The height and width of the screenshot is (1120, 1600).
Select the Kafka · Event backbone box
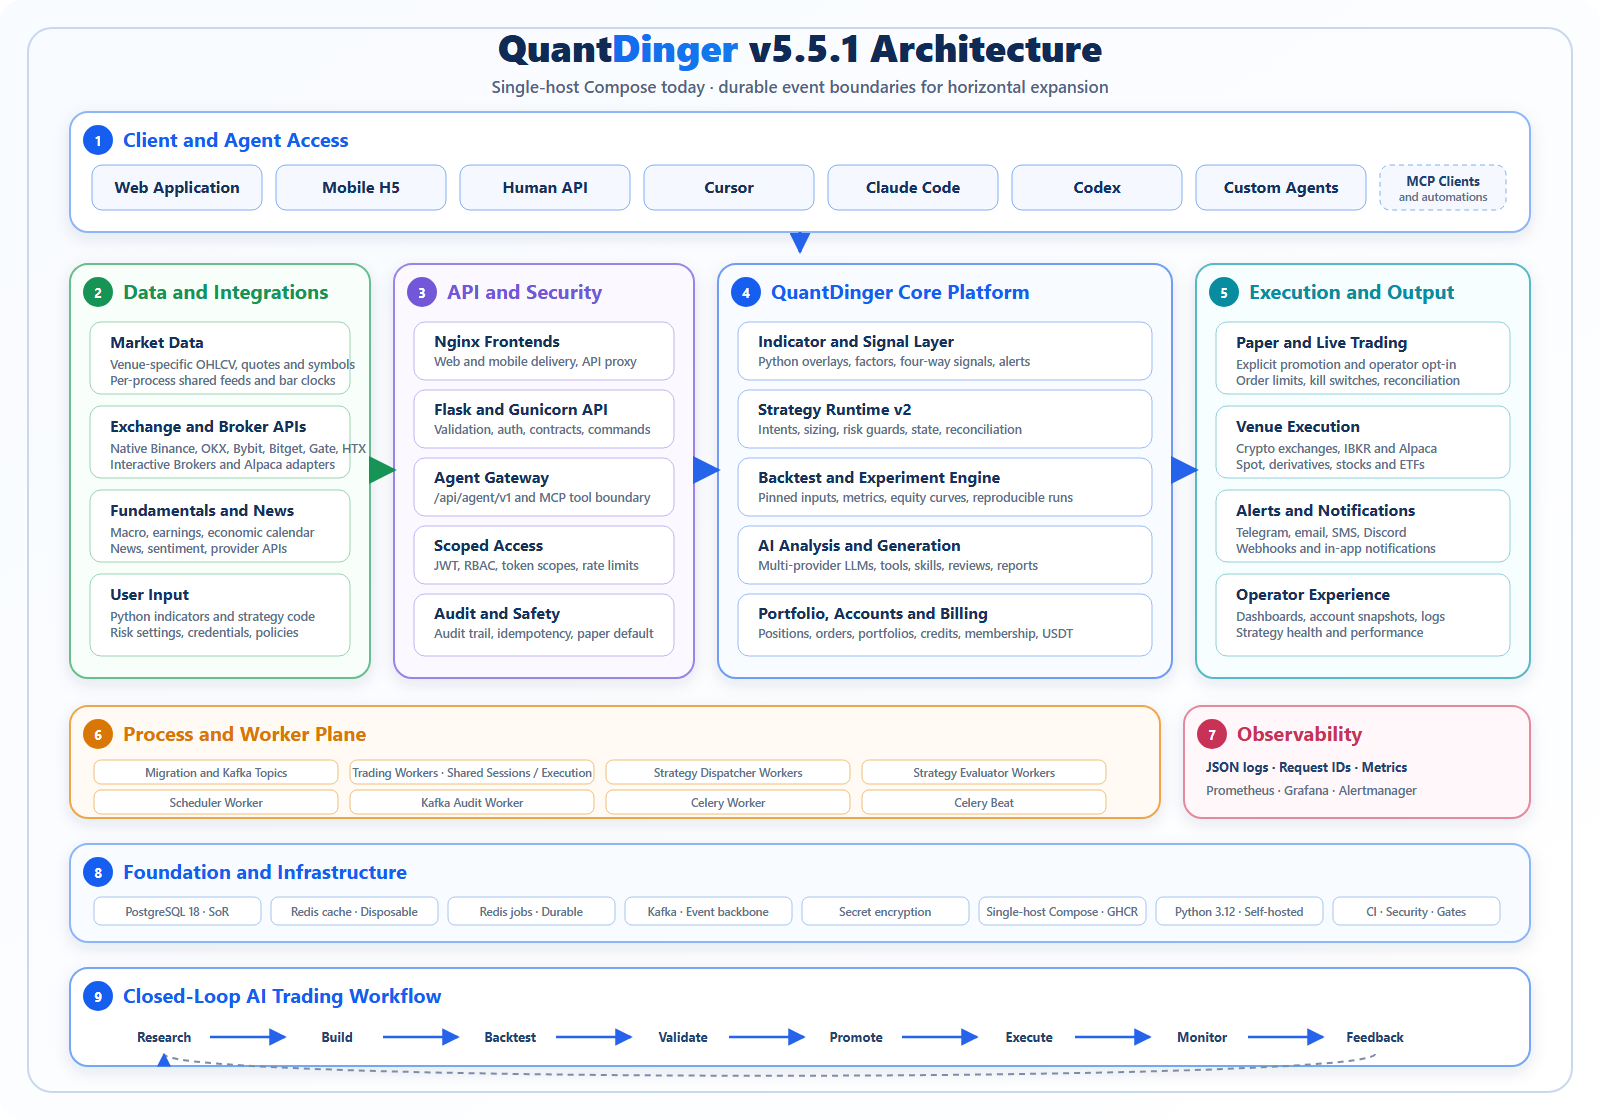[708, 911]
